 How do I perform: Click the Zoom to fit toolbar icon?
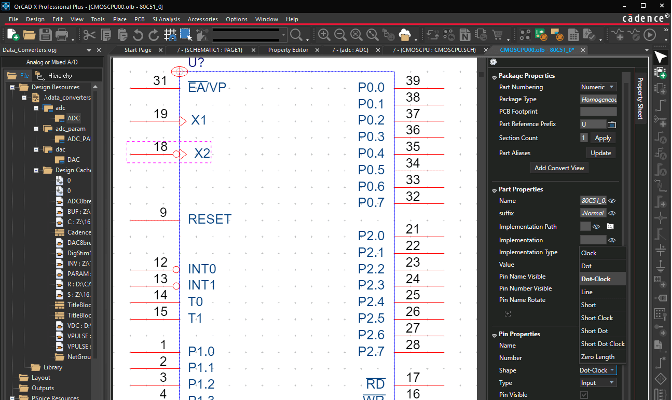tap(356, 35)
